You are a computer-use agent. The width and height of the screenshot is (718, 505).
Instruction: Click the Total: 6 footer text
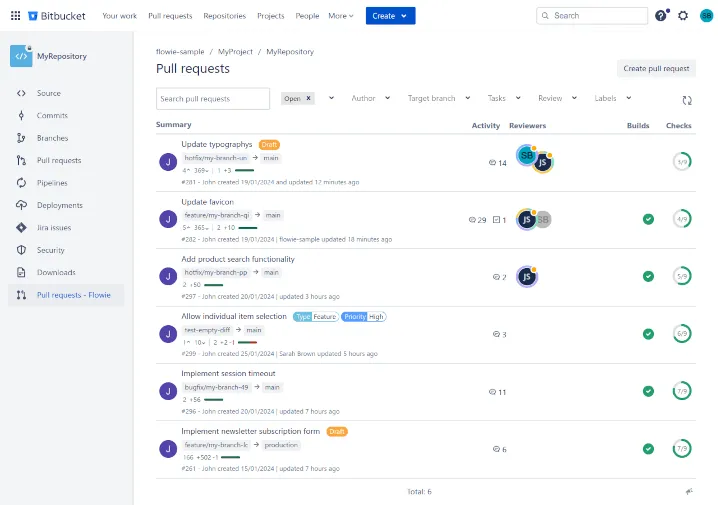point(419,492)
